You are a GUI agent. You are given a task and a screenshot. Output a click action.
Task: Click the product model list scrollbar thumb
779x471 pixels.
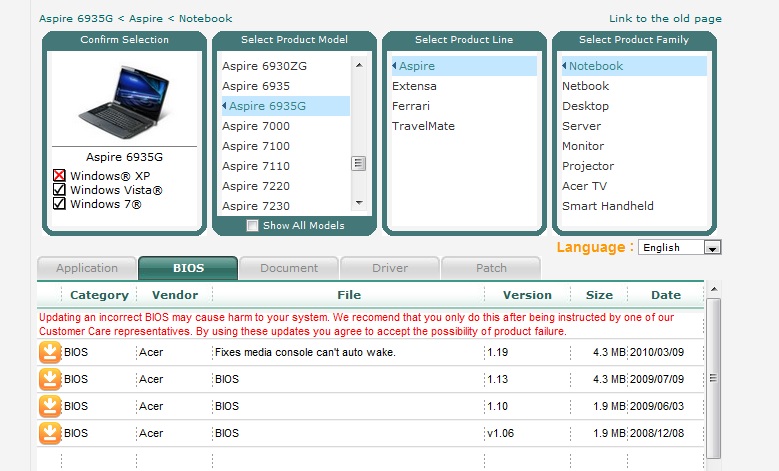coord(359,163)
